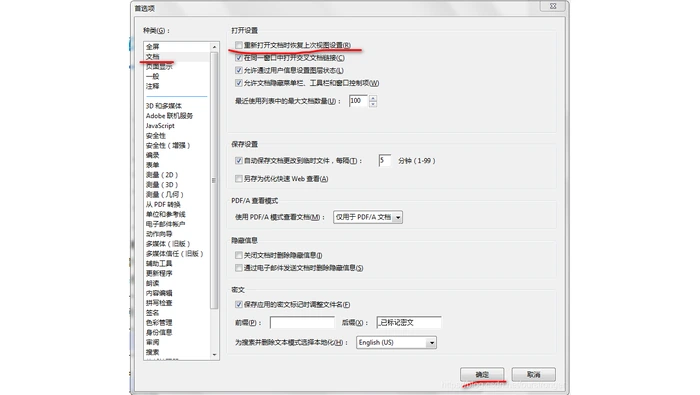Select '朗读' category

tap(153, 283)
